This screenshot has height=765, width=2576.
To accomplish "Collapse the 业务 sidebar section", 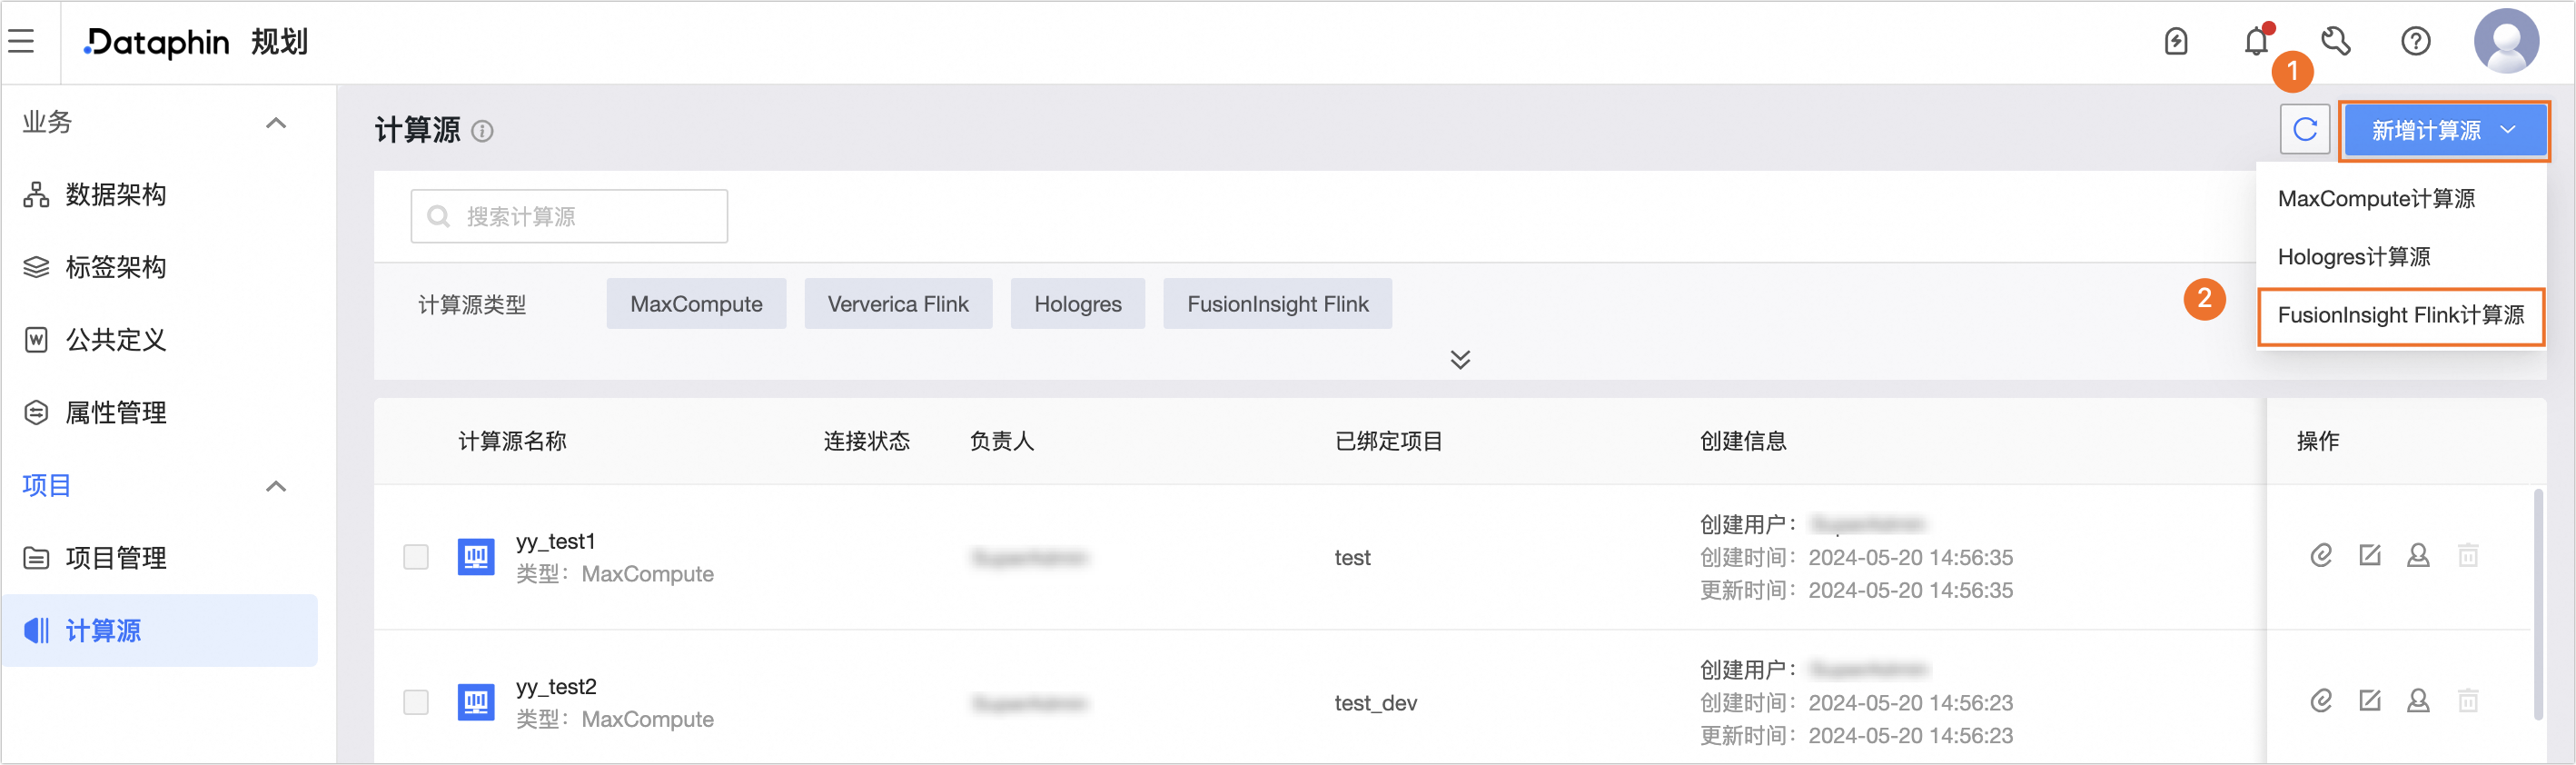I will (275, 123).
